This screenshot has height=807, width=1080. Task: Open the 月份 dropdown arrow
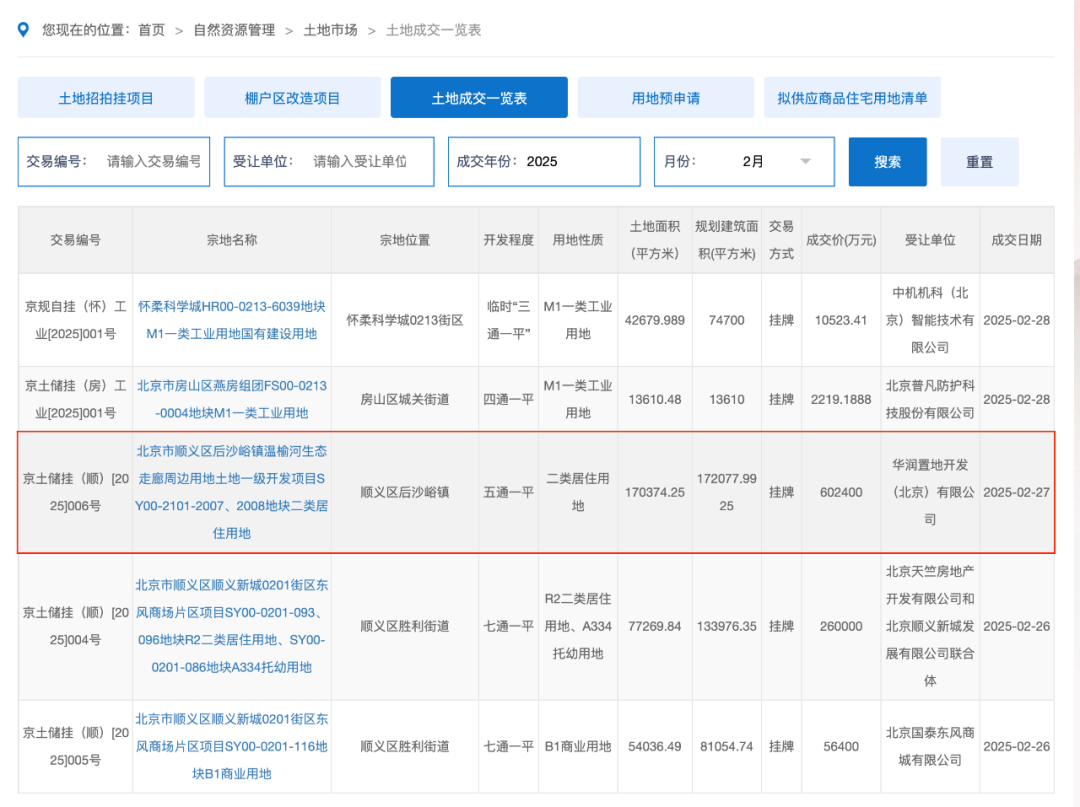pyautogui.click(x=805, y=162)
